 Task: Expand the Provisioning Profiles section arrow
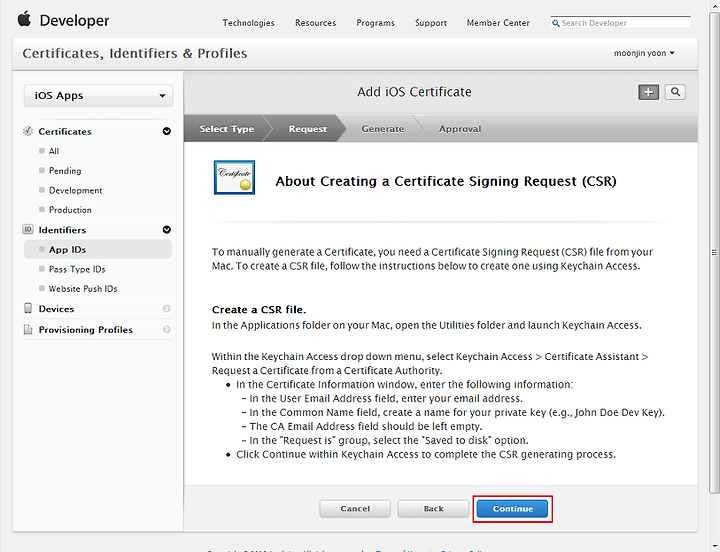[x=167, y=329]
